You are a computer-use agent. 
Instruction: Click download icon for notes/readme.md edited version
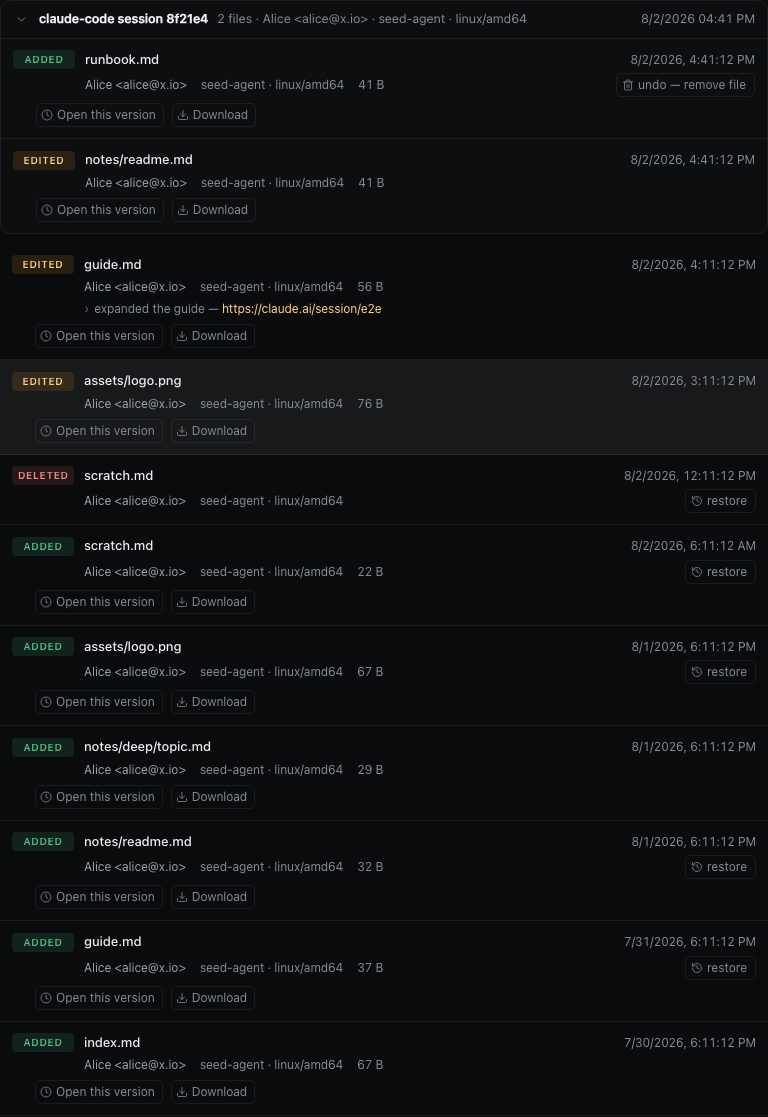183,210
